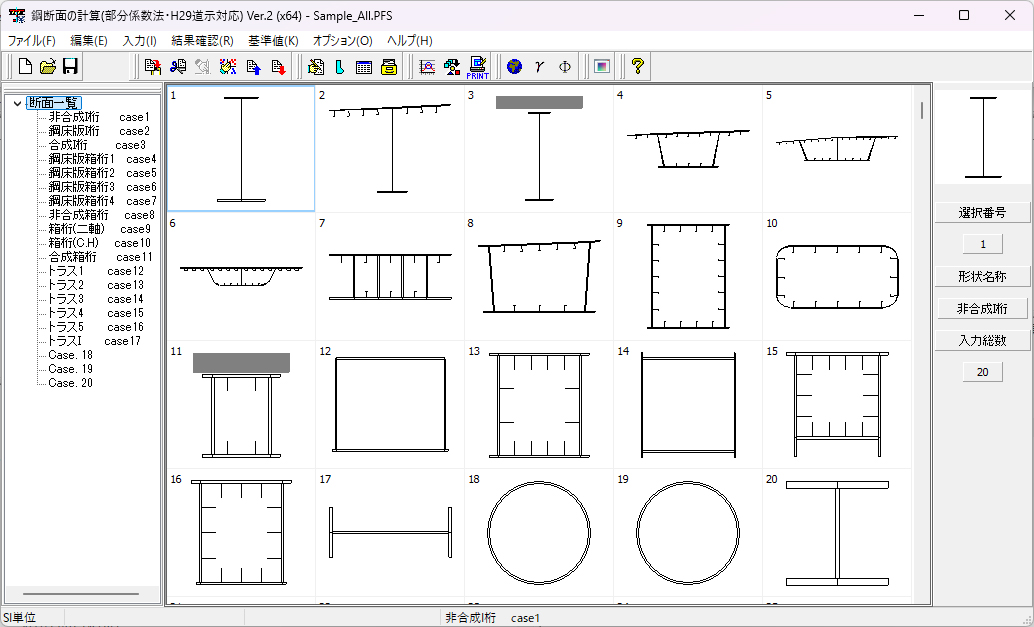Click the move-up document icon with blue arrow
The image size is (1034, 627).
click(254, 67)
